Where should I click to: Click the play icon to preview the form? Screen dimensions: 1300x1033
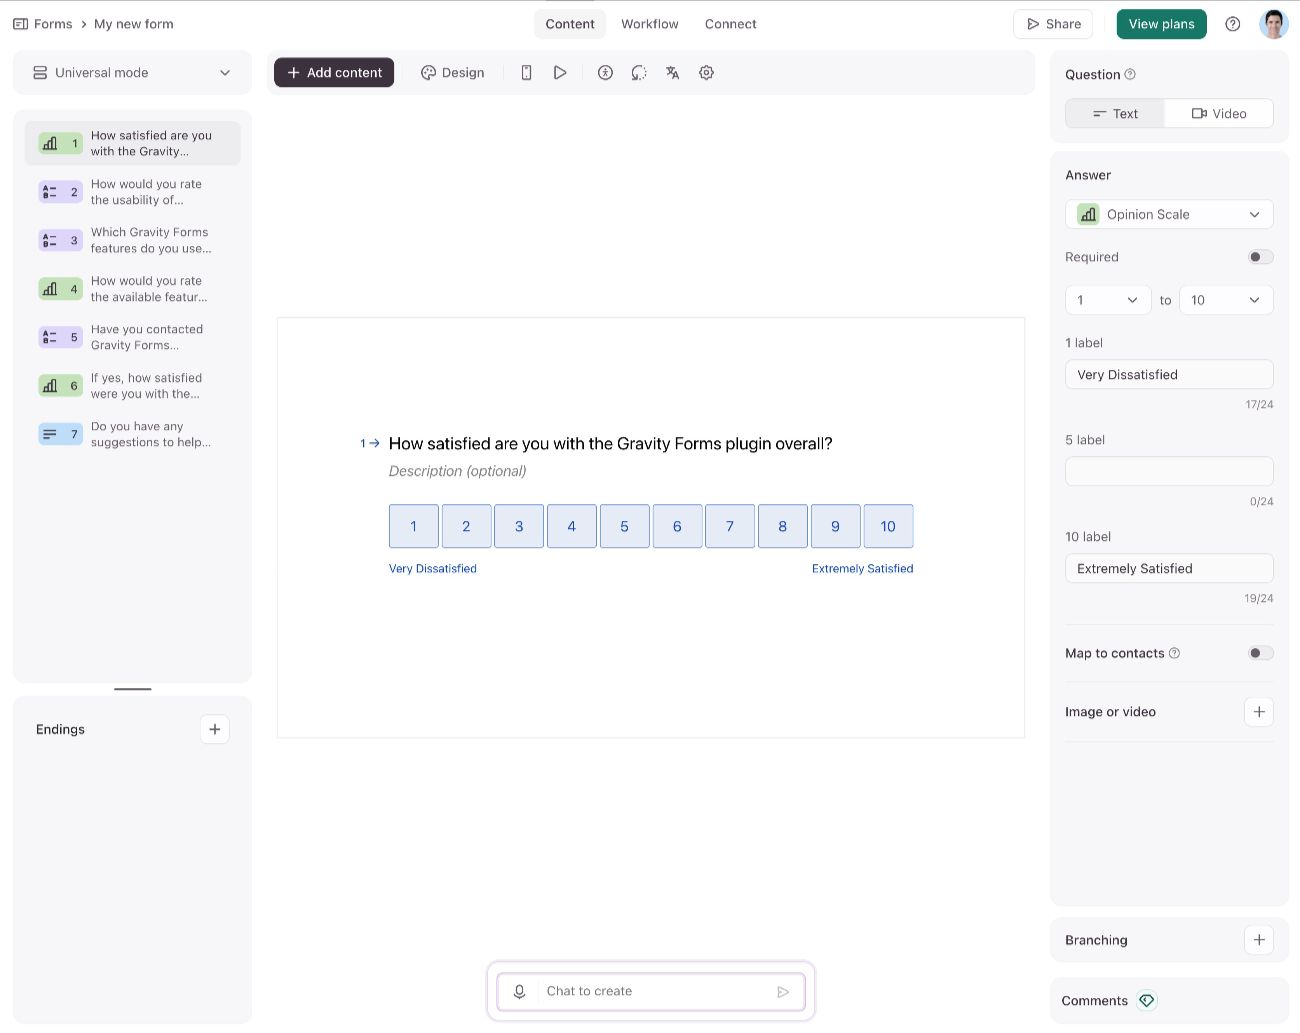point(560,72)
